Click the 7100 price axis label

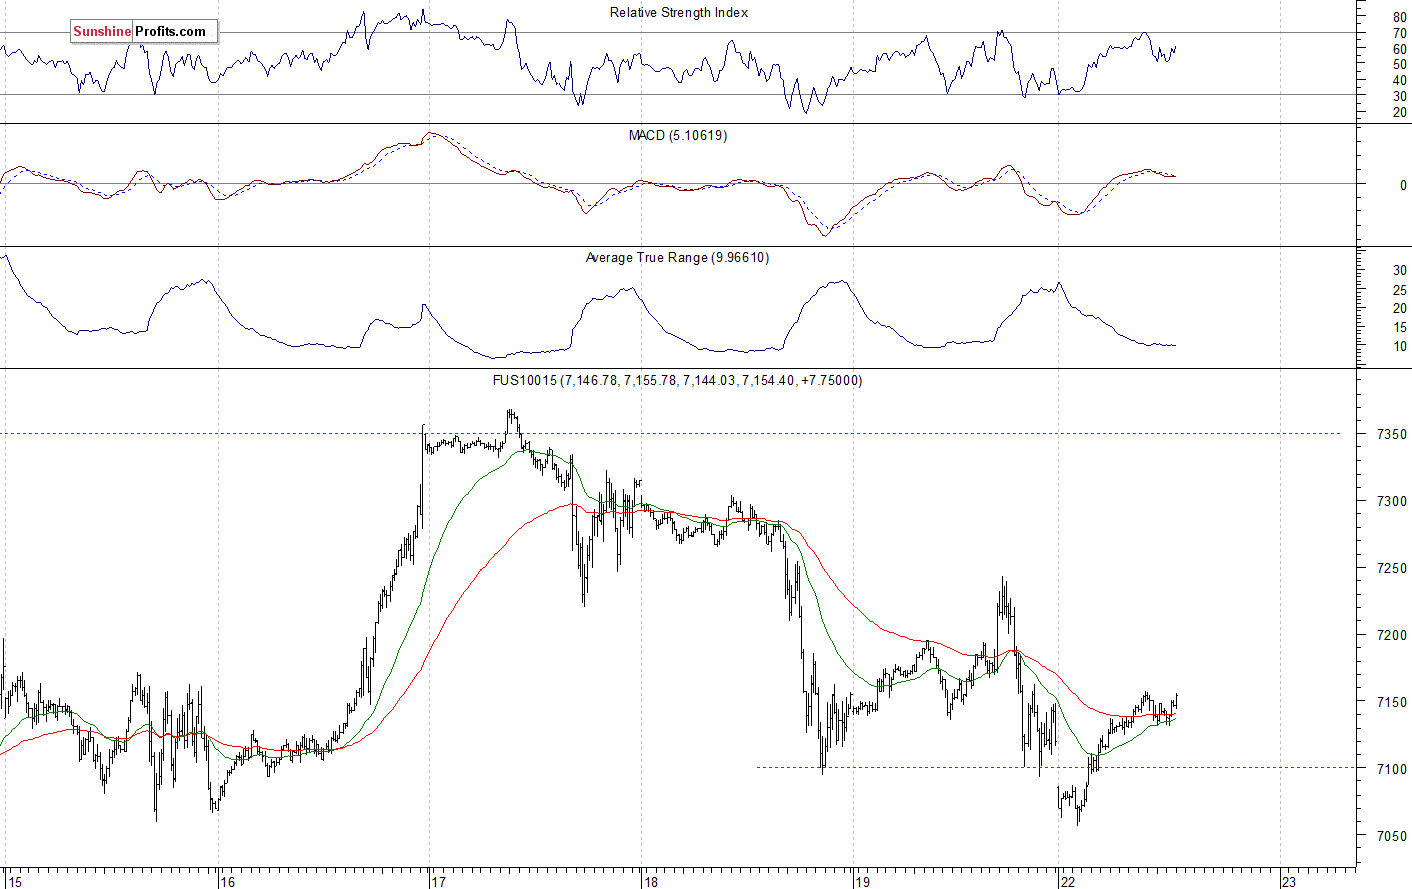point(1391,770)
